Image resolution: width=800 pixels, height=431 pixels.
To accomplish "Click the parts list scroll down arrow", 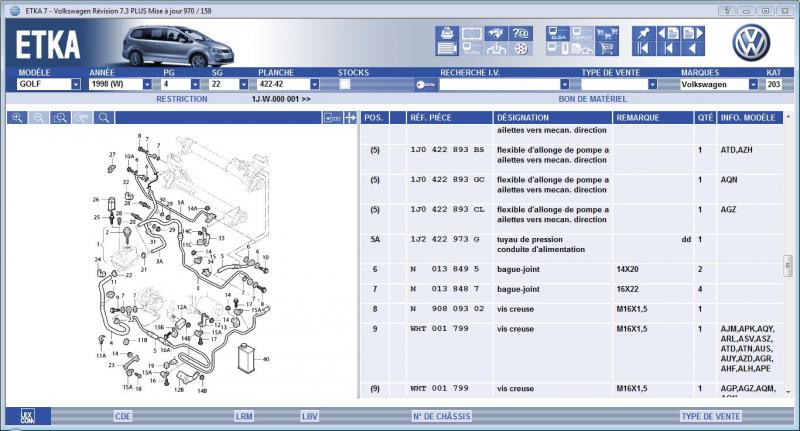I will [788, 392].
